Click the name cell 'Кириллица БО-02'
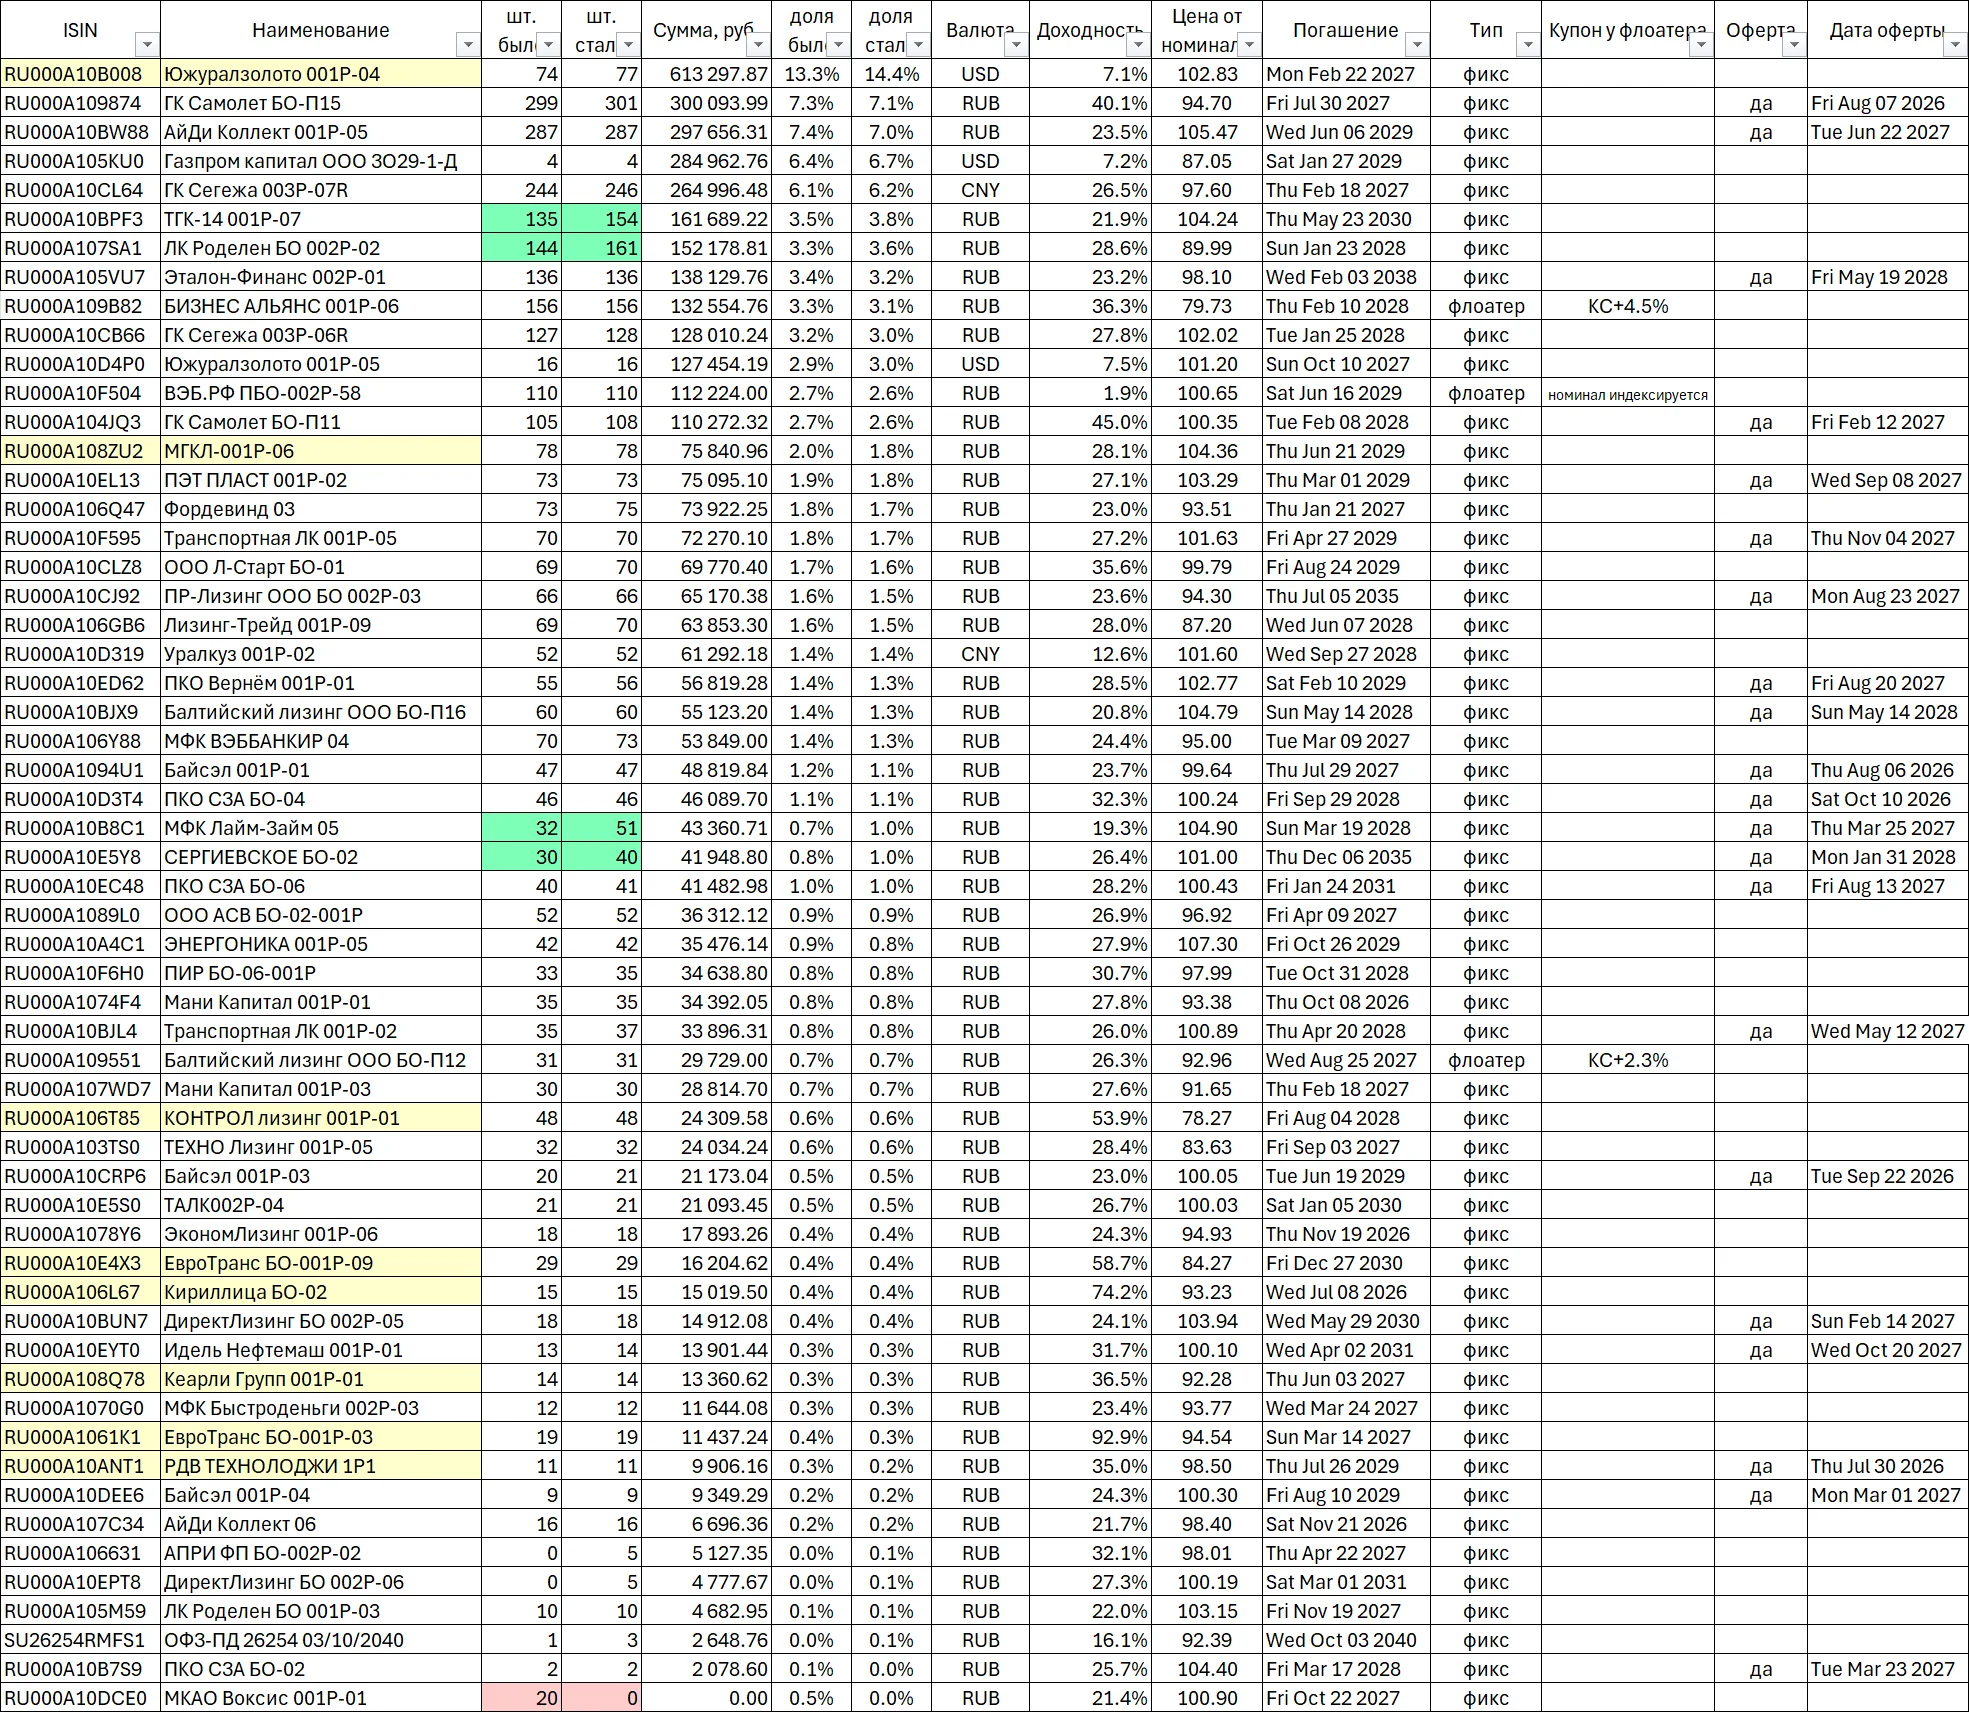The image size is (1969, 1712). click(x=321, y=1292)
